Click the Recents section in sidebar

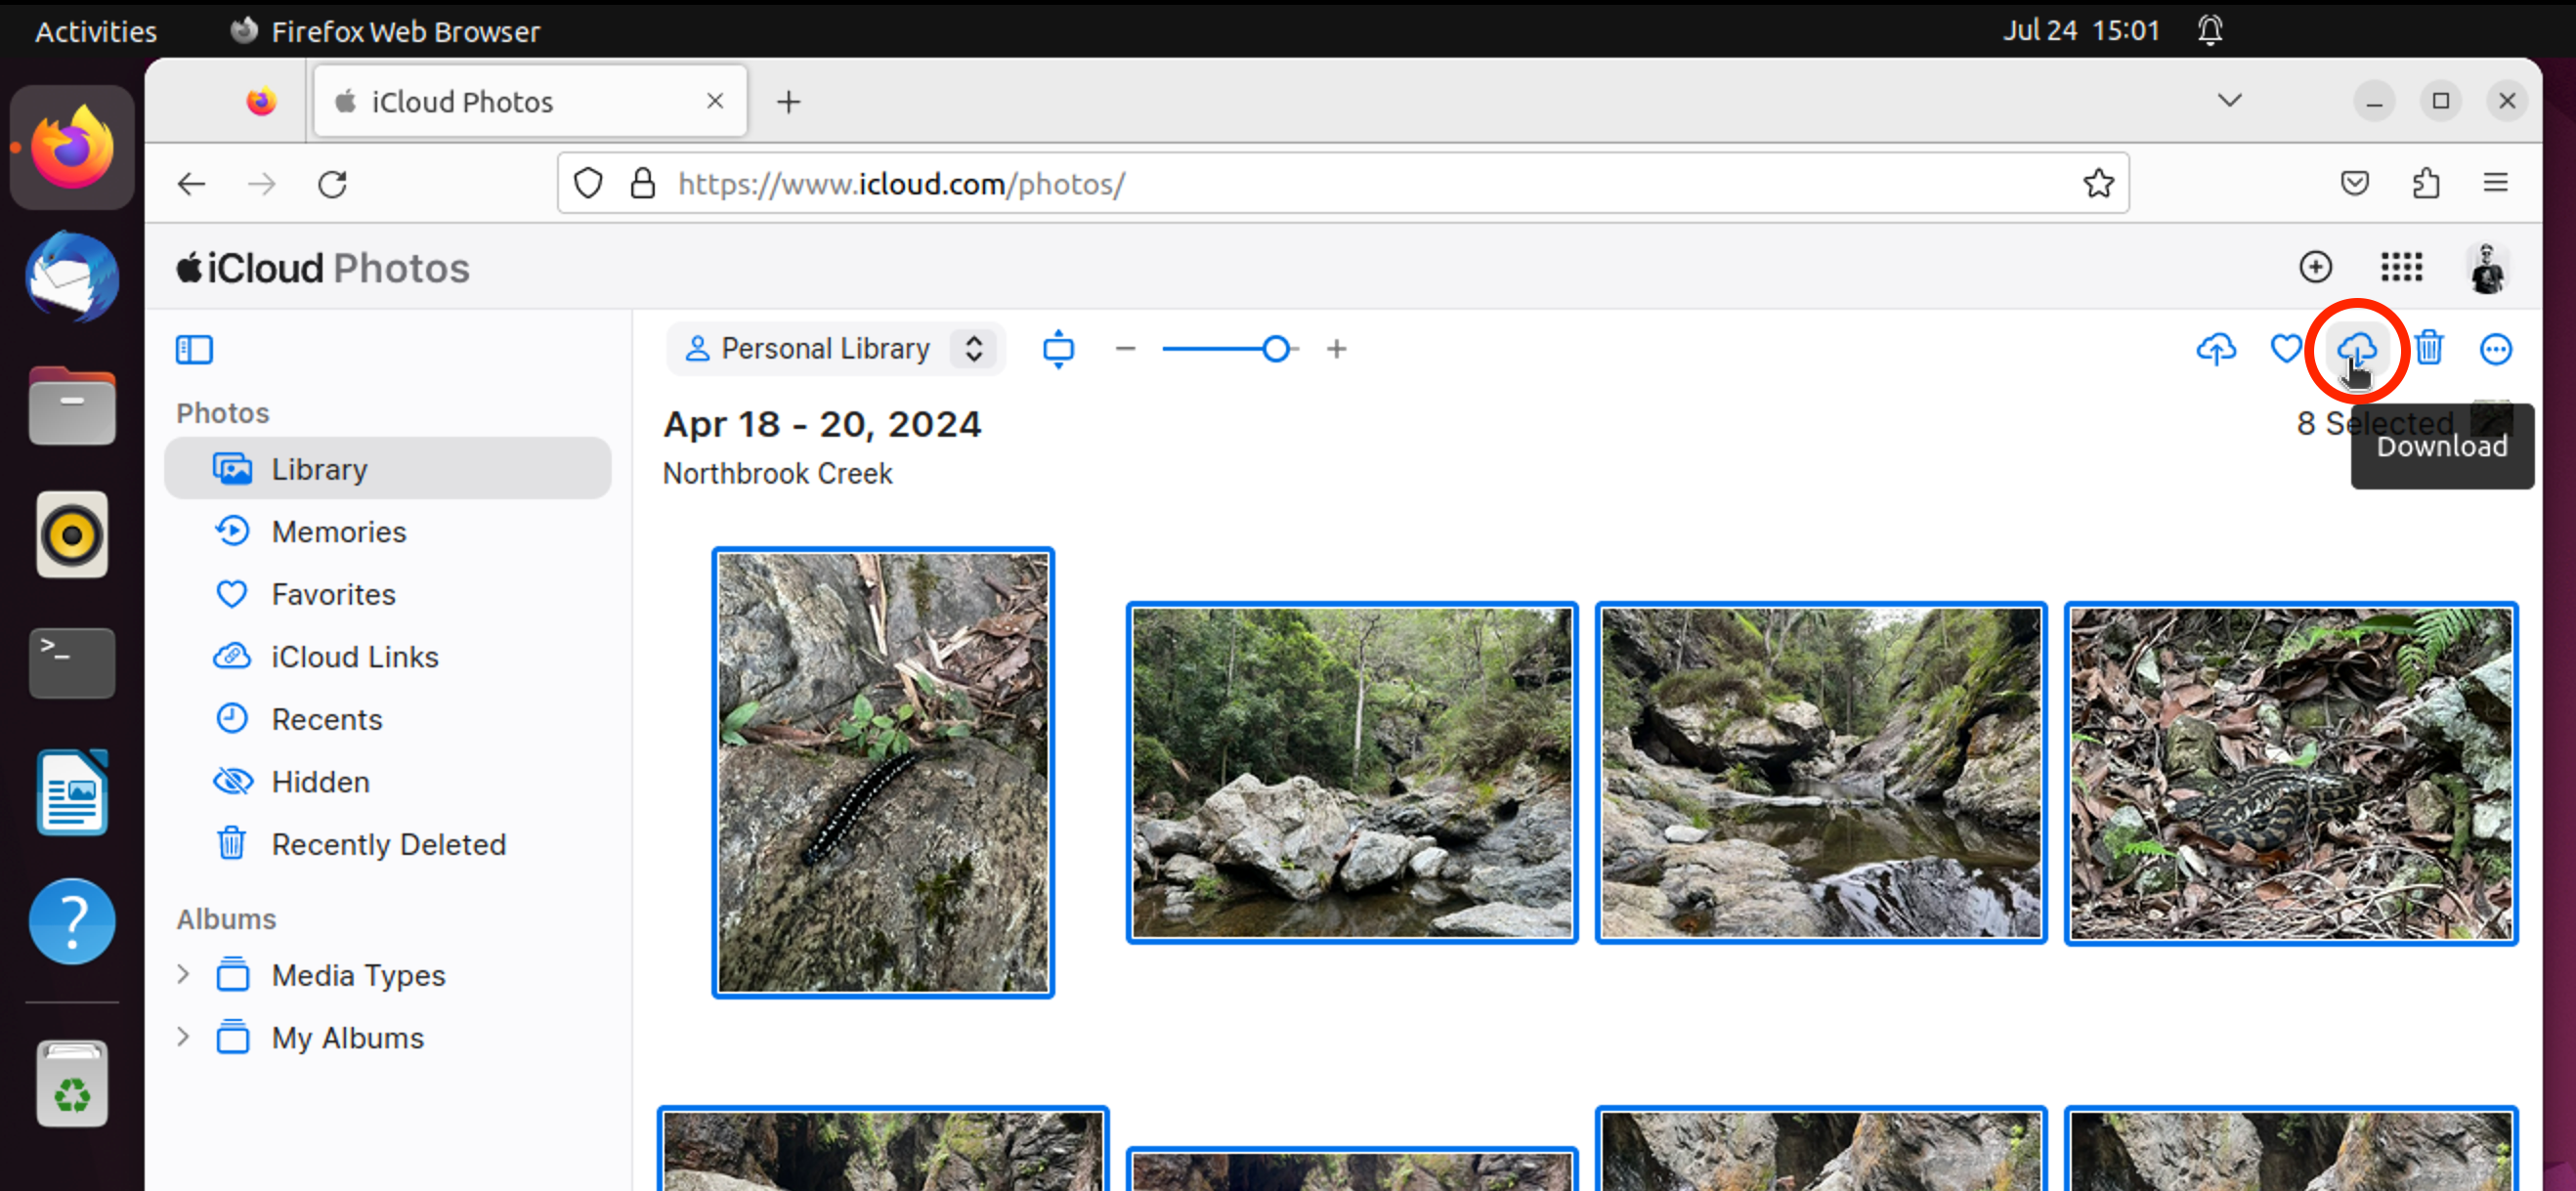point(325,719)
